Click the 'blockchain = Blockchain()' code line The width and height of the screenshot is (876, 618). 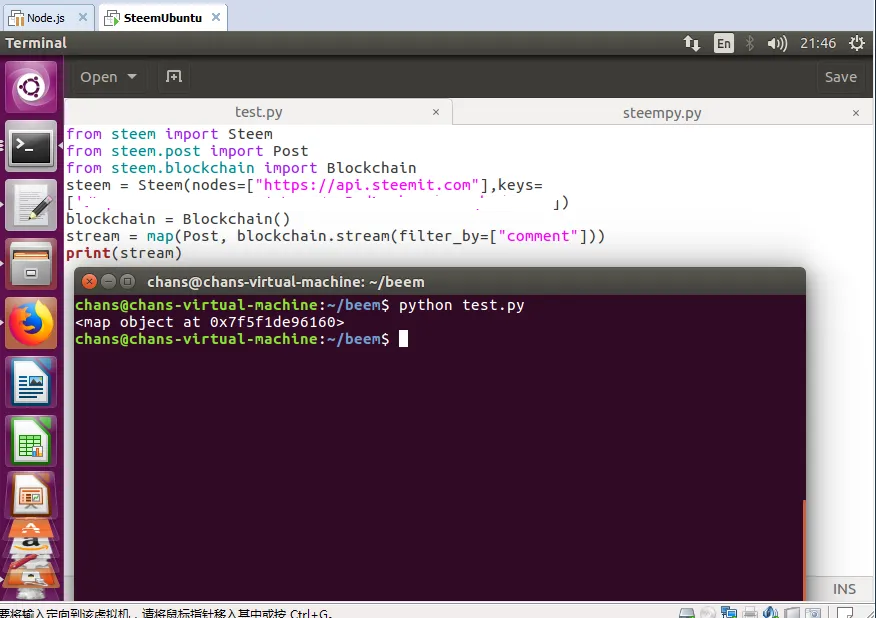click(178, 219)
